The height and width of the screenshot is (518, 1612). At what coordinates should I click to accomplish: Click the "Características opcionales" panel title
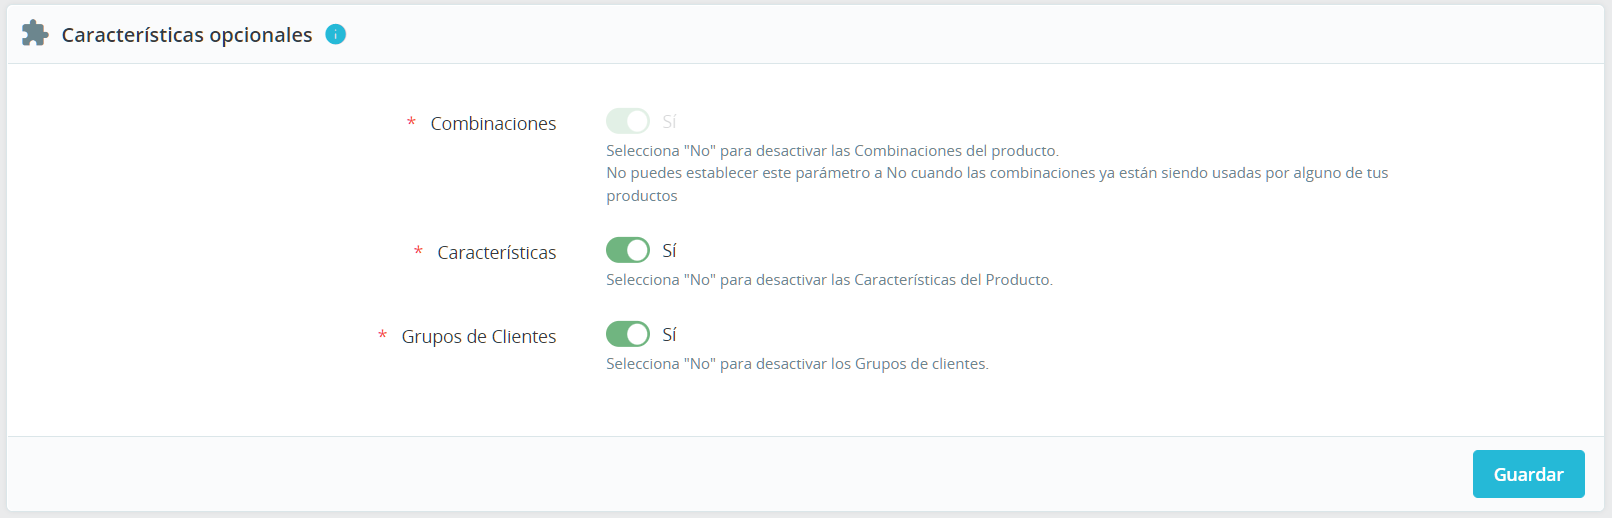coord(187,35)
